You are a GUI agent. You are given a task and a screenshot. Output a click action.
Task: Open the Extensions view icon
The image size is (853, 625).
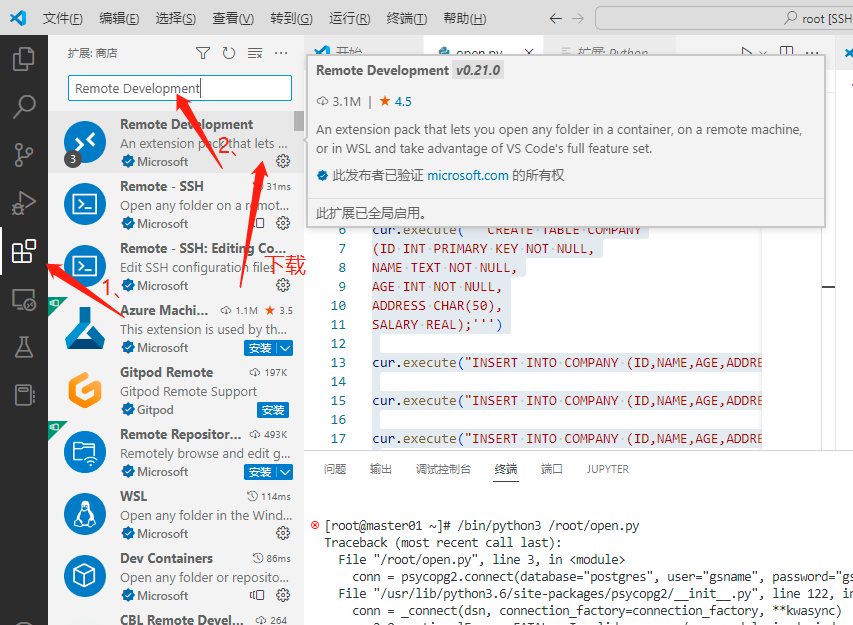click(23, 251)
